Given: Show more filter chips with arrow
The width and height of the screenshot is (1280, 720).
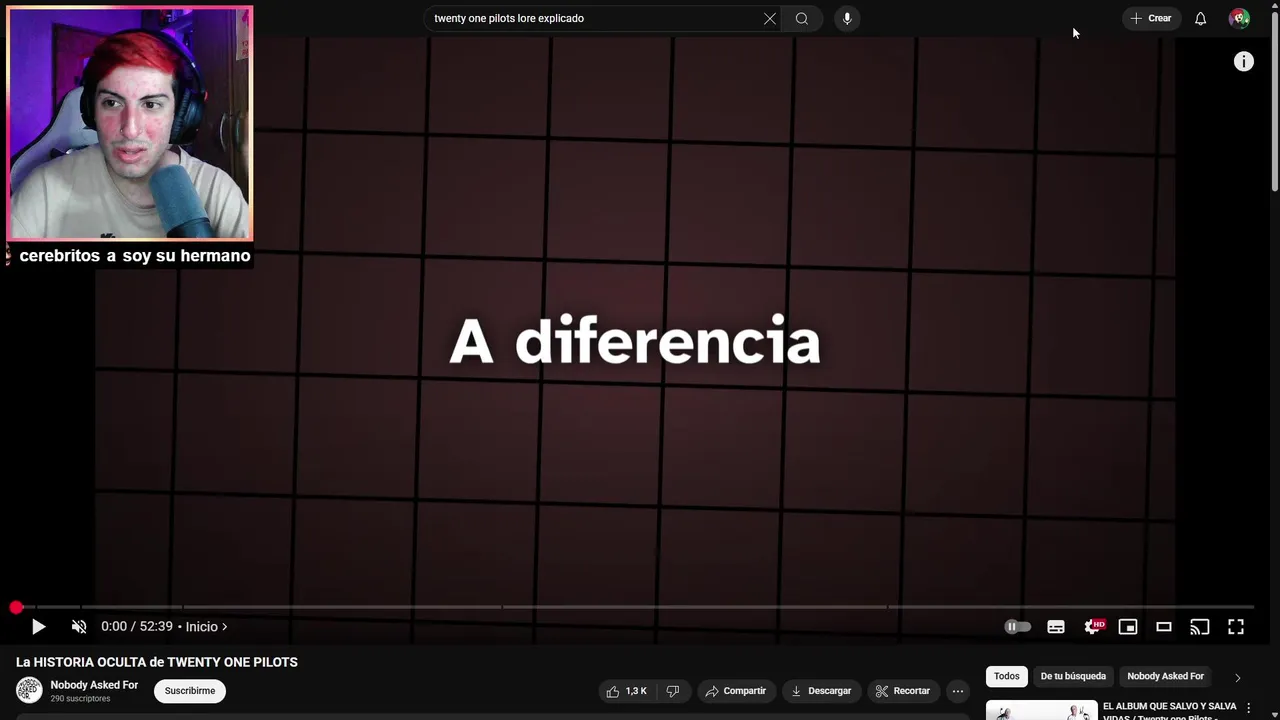Looking at the screenshot, I should tap(1237, 677).
